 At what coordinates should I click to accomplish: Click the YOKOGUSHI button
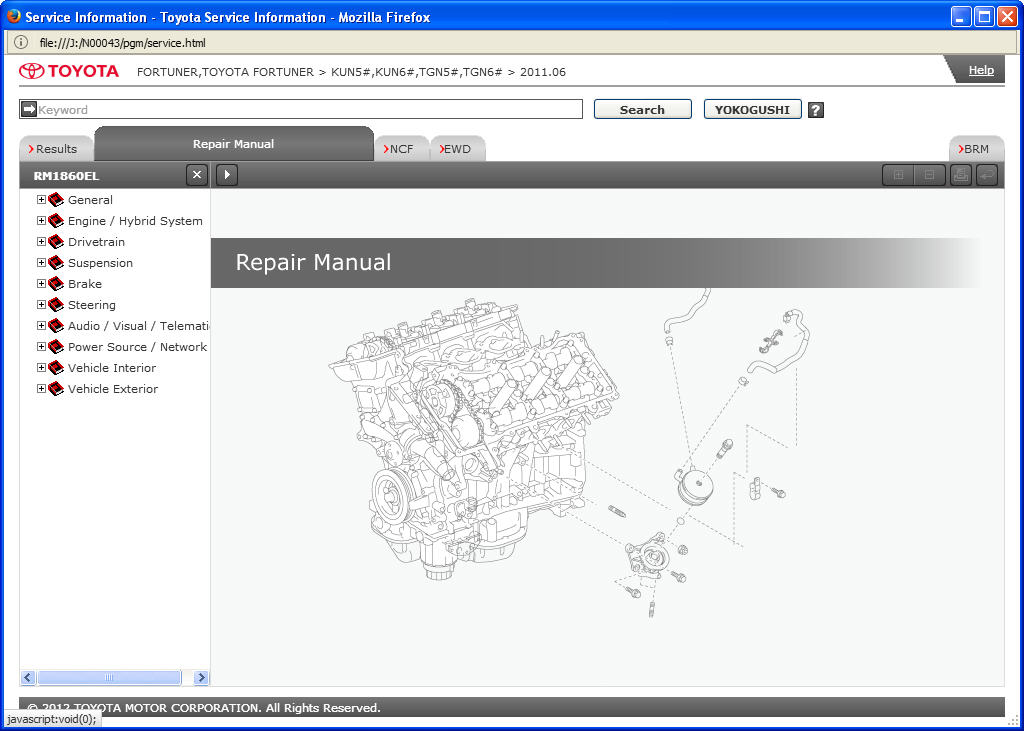point(752,109)
